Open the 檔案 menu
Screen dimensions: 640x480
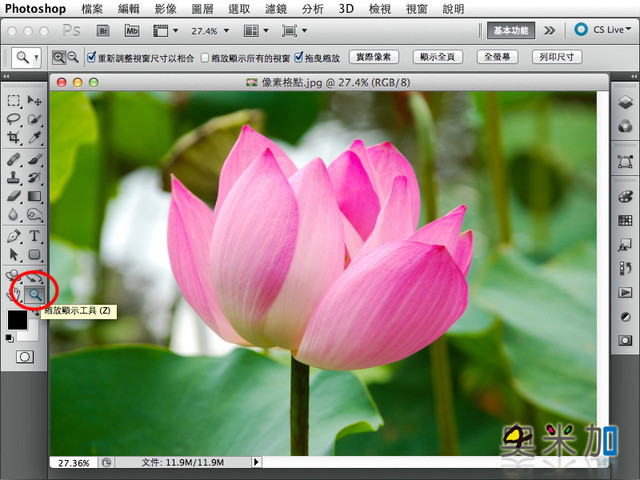coord(92,9)
